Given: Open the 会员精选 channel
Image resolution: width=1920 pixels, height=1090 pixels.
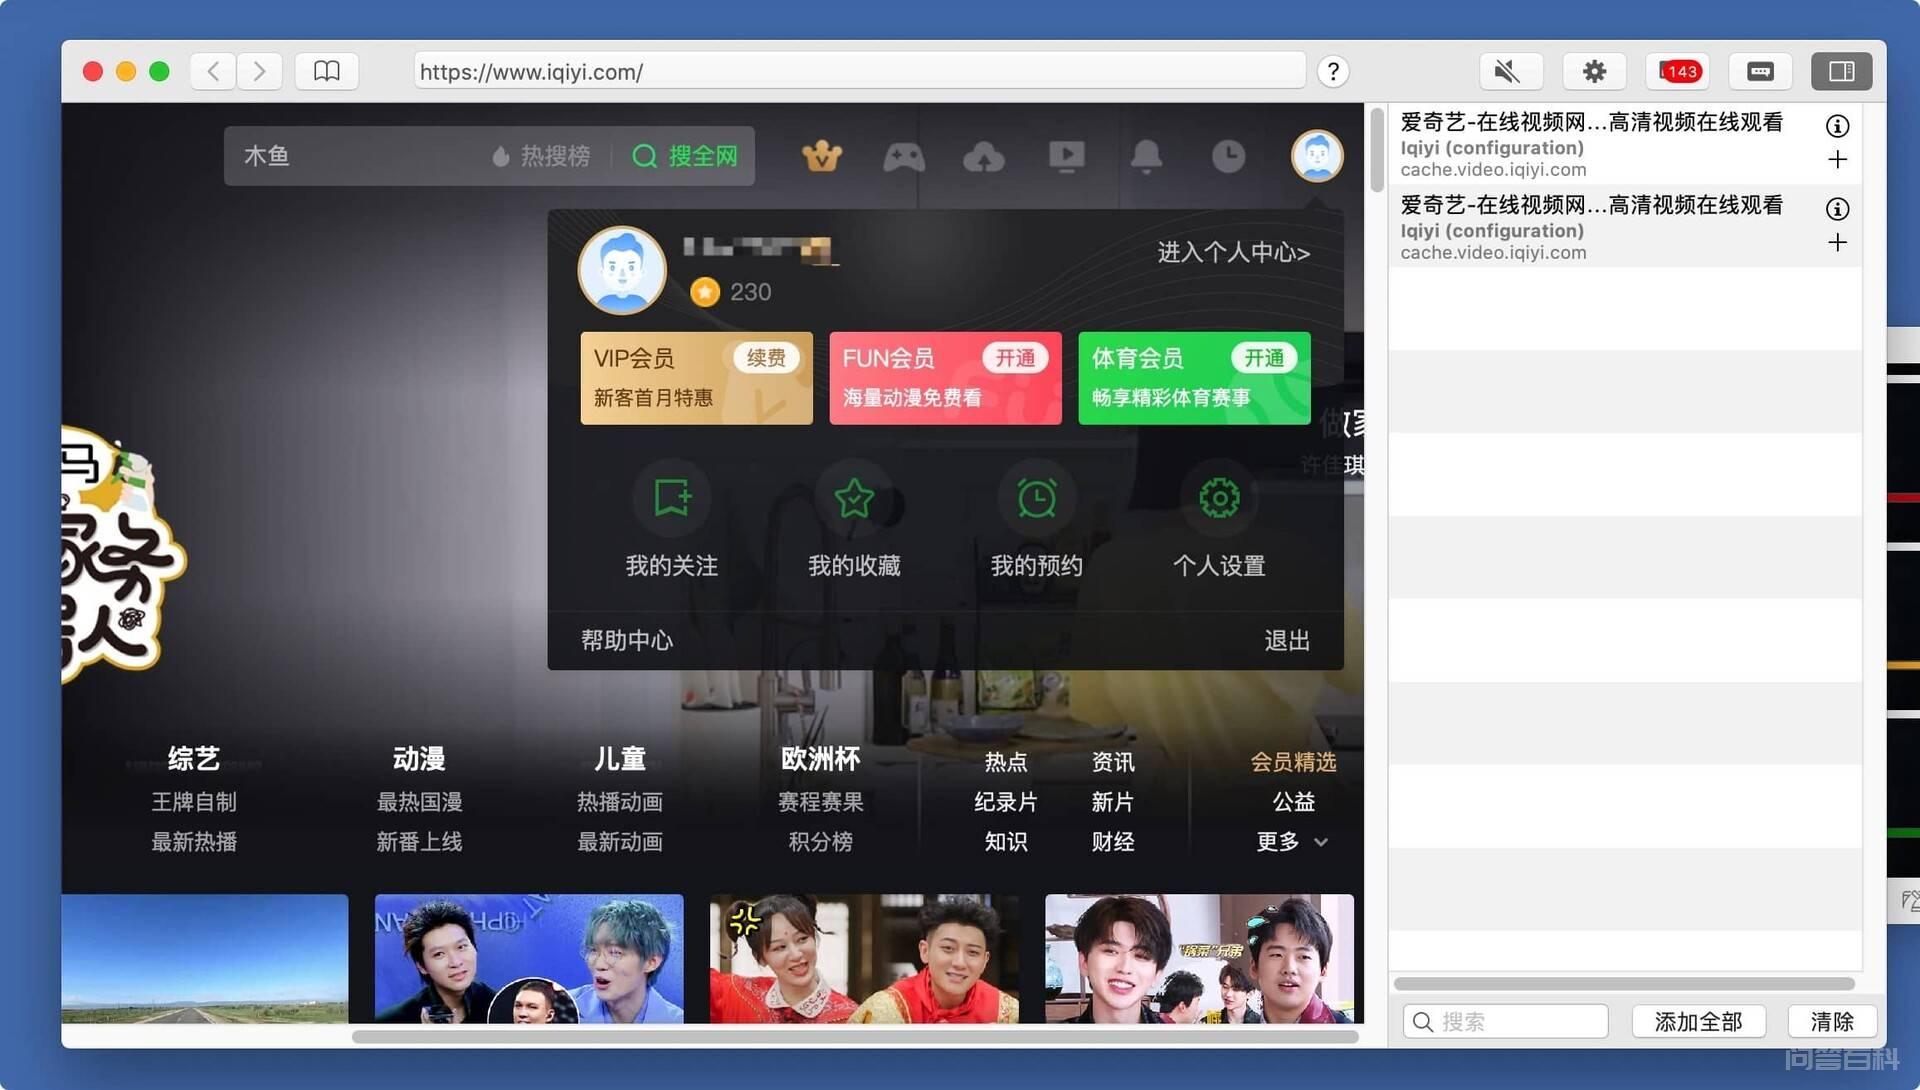Looking at the screenshot, I should tap(1293, 762).
